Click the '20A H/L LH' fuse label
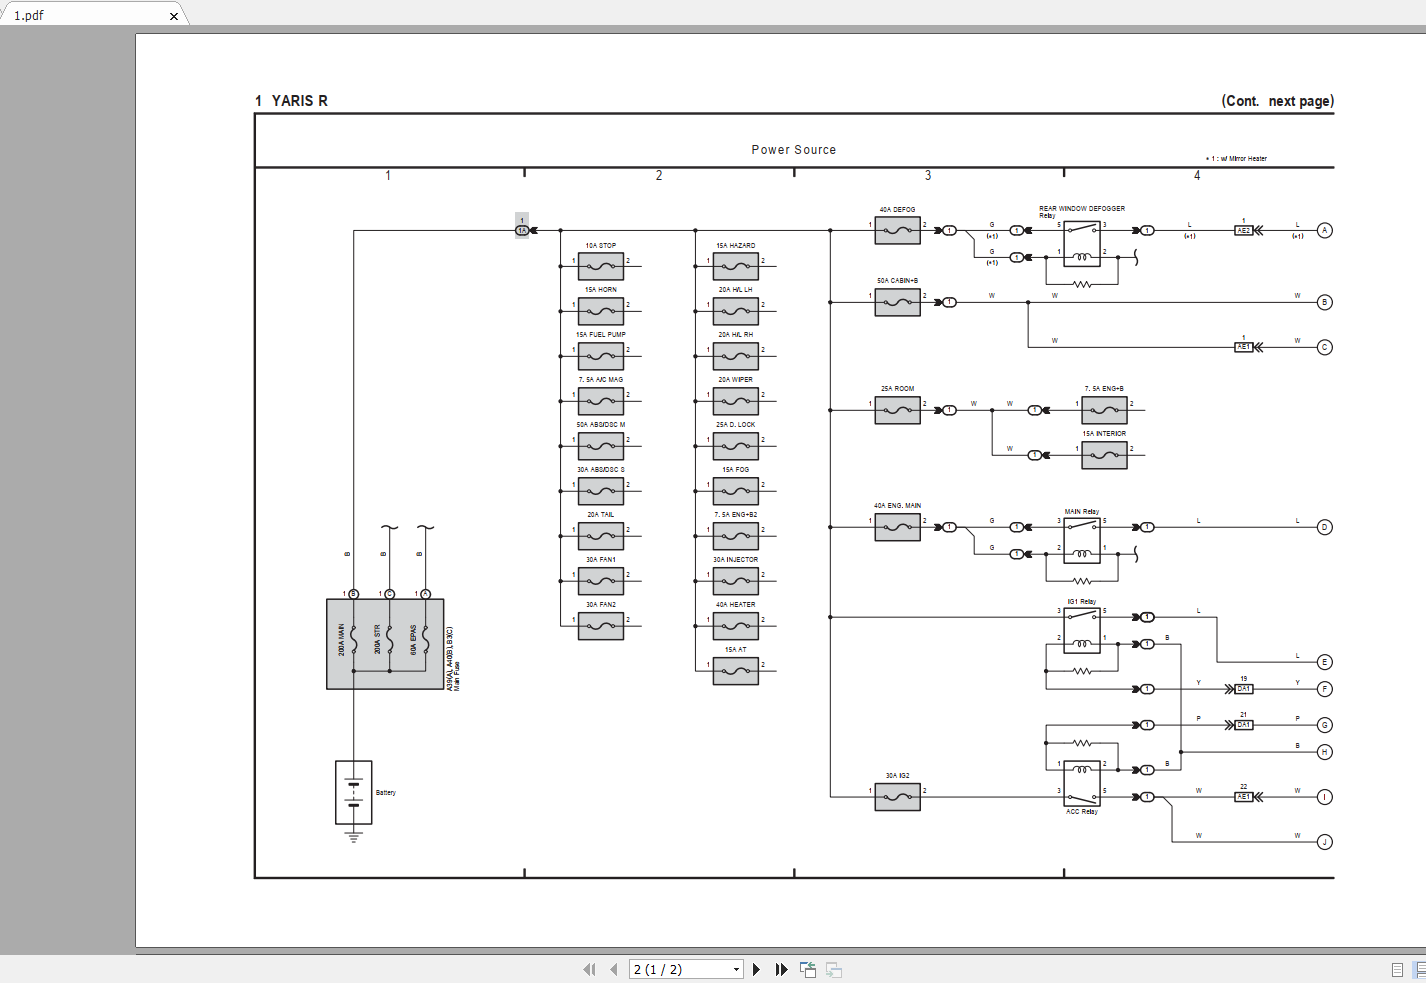1426x983 pixels. [x=736, y=289]
